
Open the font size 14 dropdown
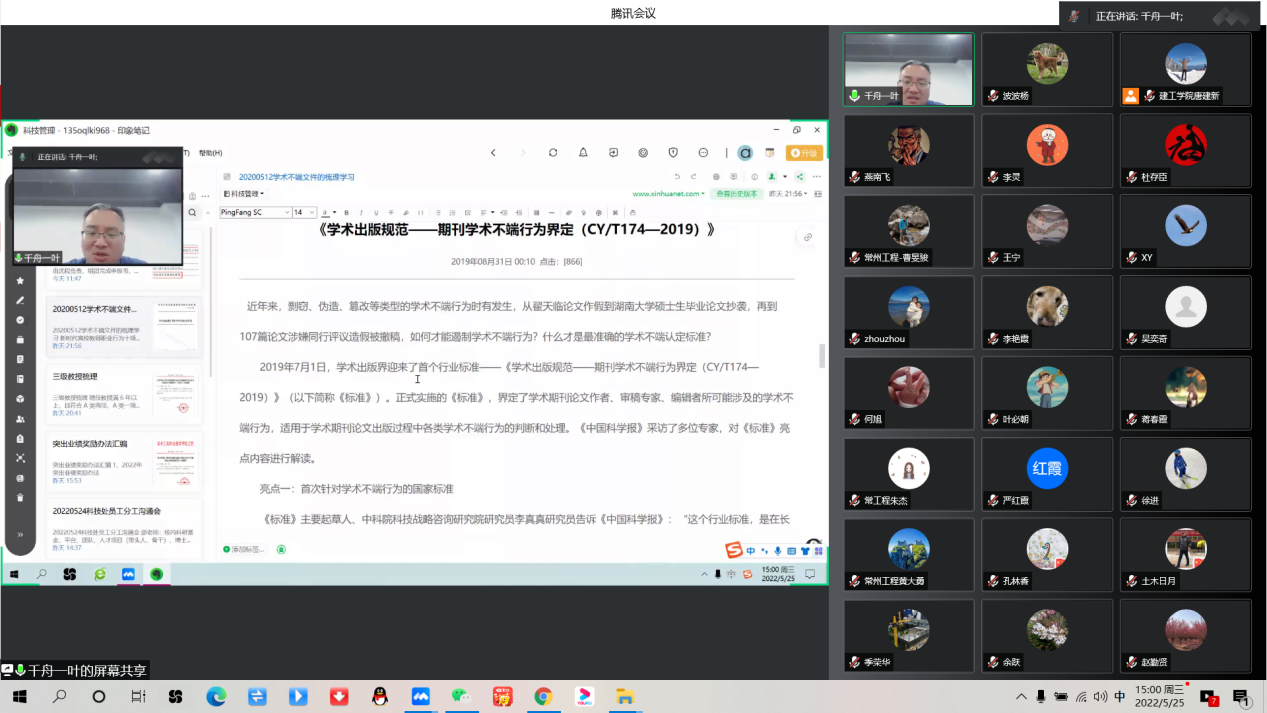pyautogui.click(x=304, y=213)
